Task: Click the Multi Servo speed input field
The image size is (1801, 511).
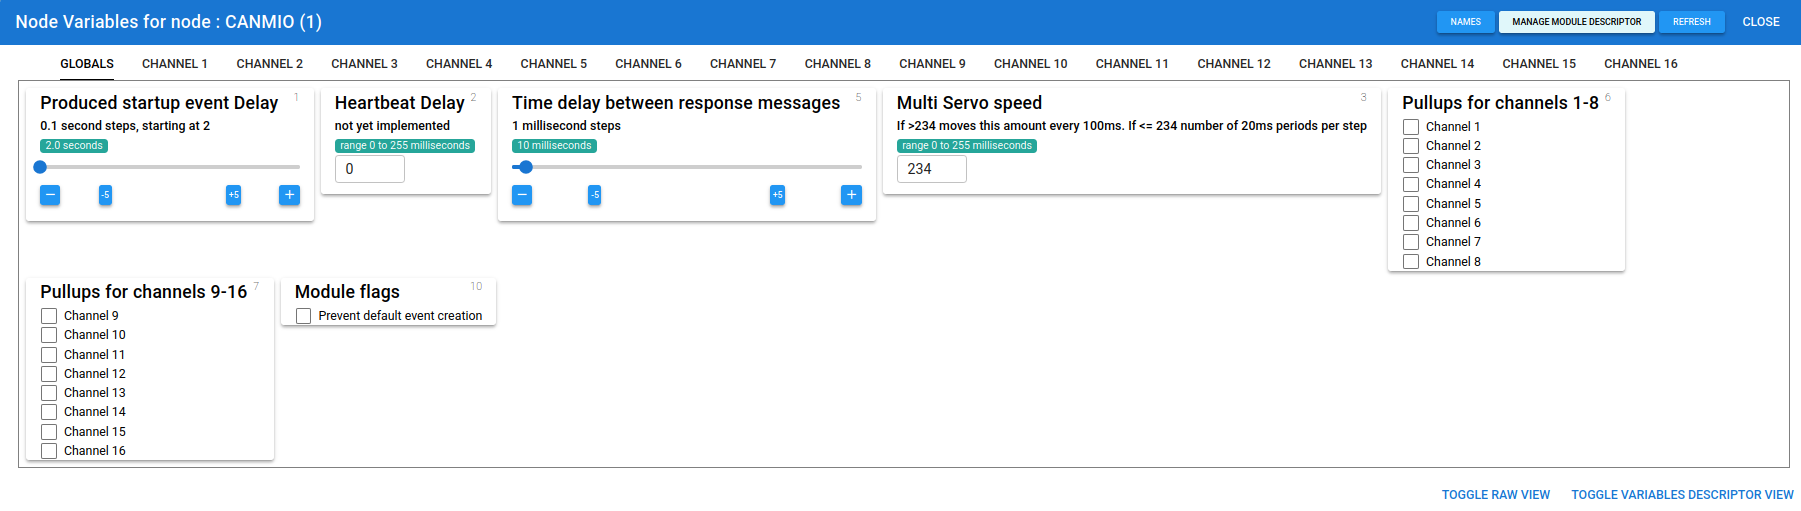Action: [931, 169]
